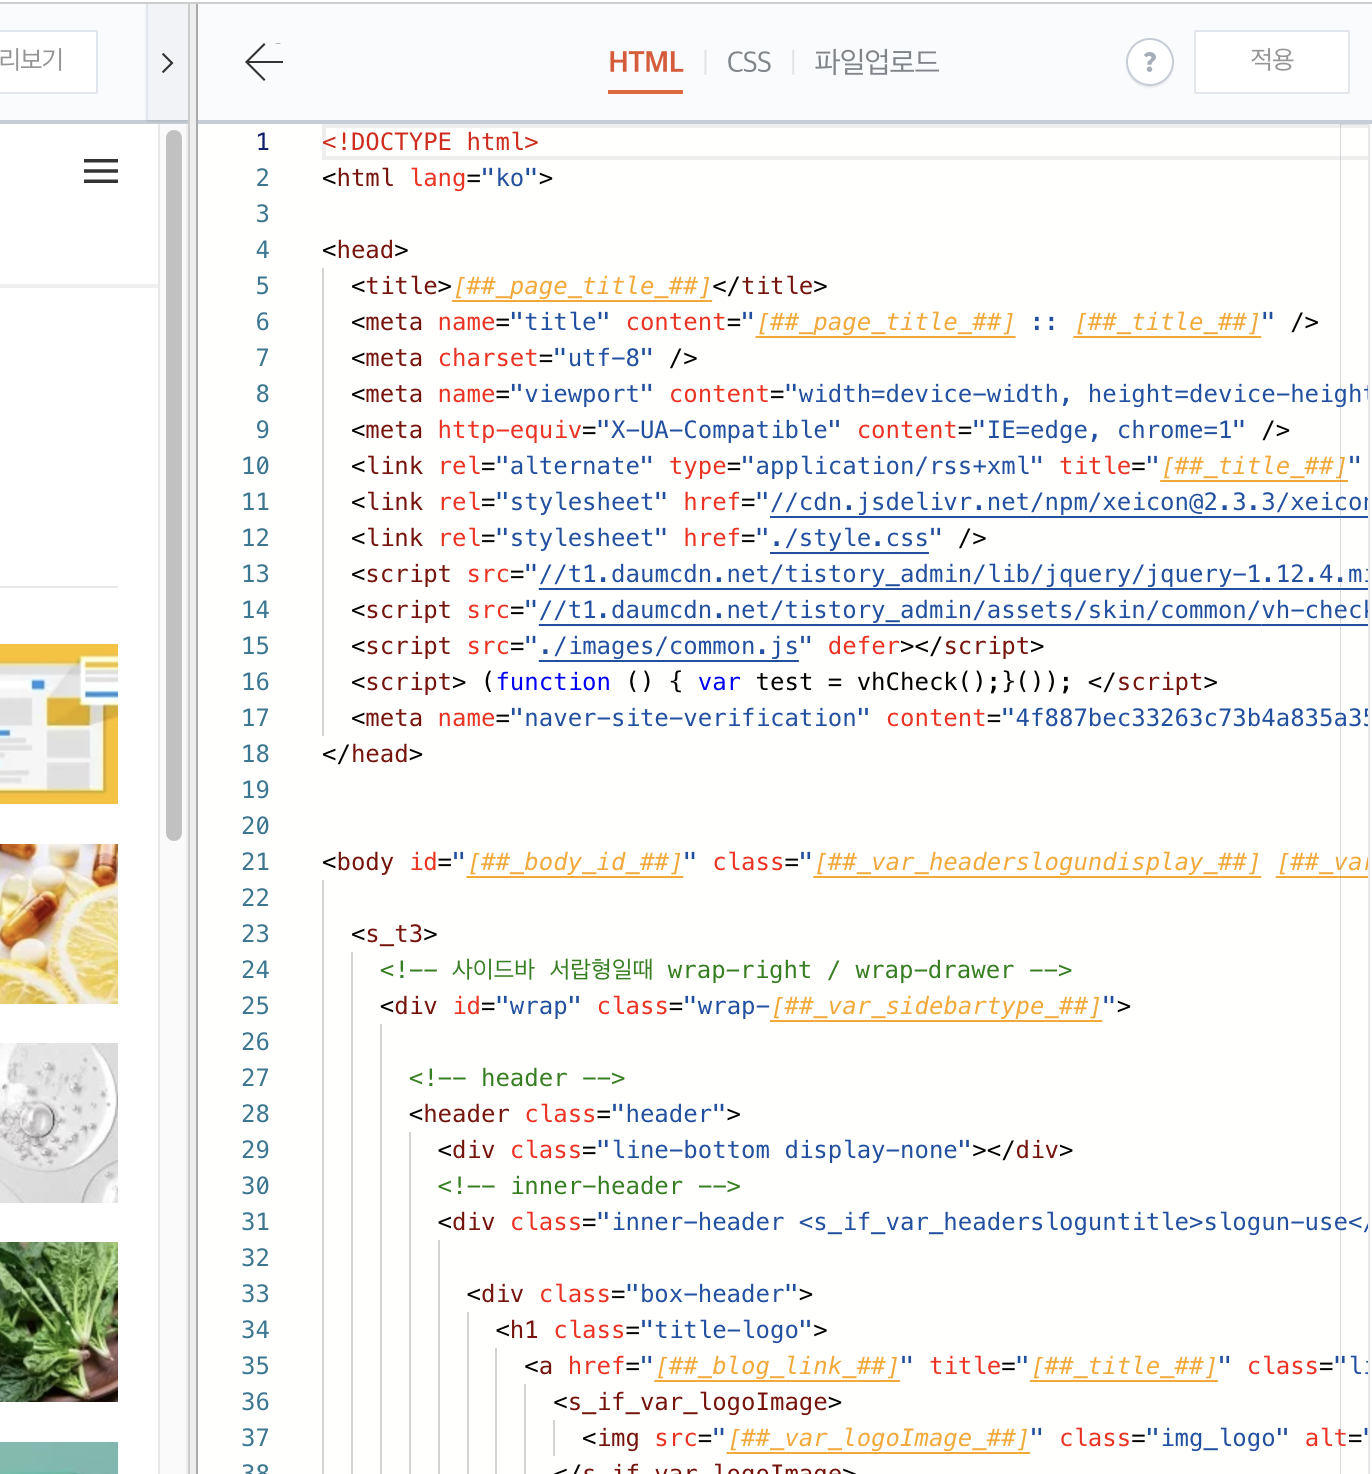1372x1474 pixels.
Task: Click the <!-- header --> comment
Action: (x=517, y=1078)
